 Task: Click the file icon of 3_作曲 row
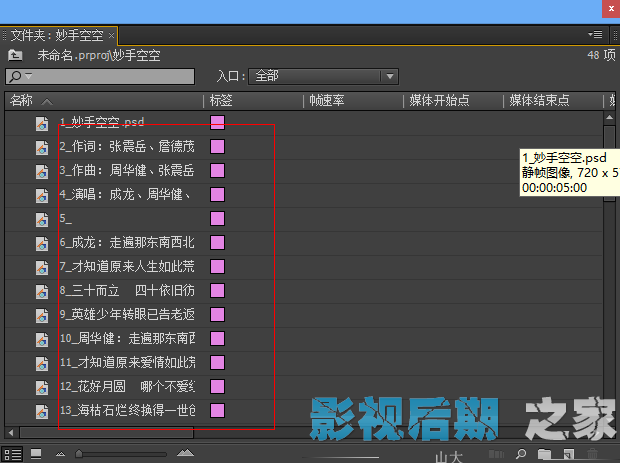click(x=42, y=172)
